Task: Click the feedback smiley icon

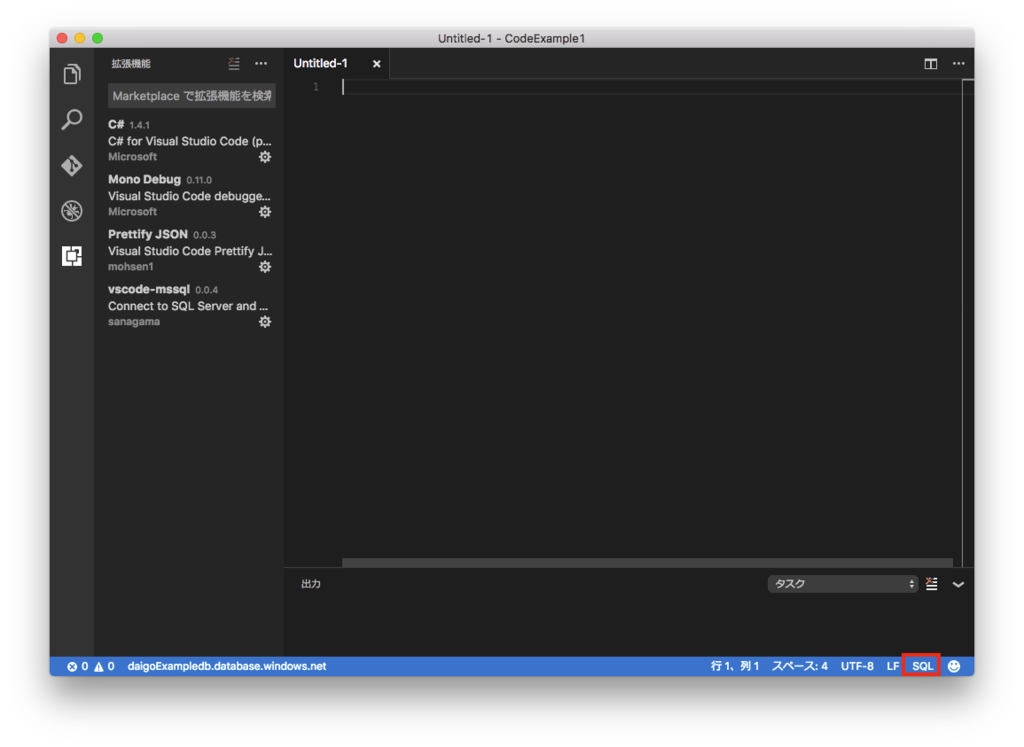Action: pyautogui.click(x=954, y=666)
